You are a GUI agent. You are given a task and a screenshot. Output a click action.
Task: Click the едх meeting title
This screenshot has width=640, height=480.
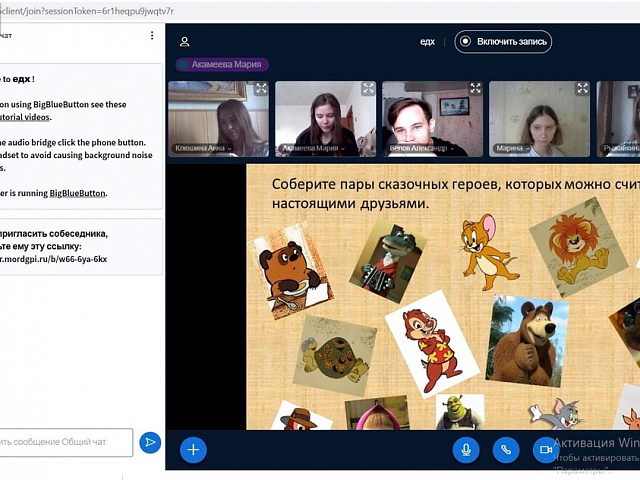click(427, 42)
